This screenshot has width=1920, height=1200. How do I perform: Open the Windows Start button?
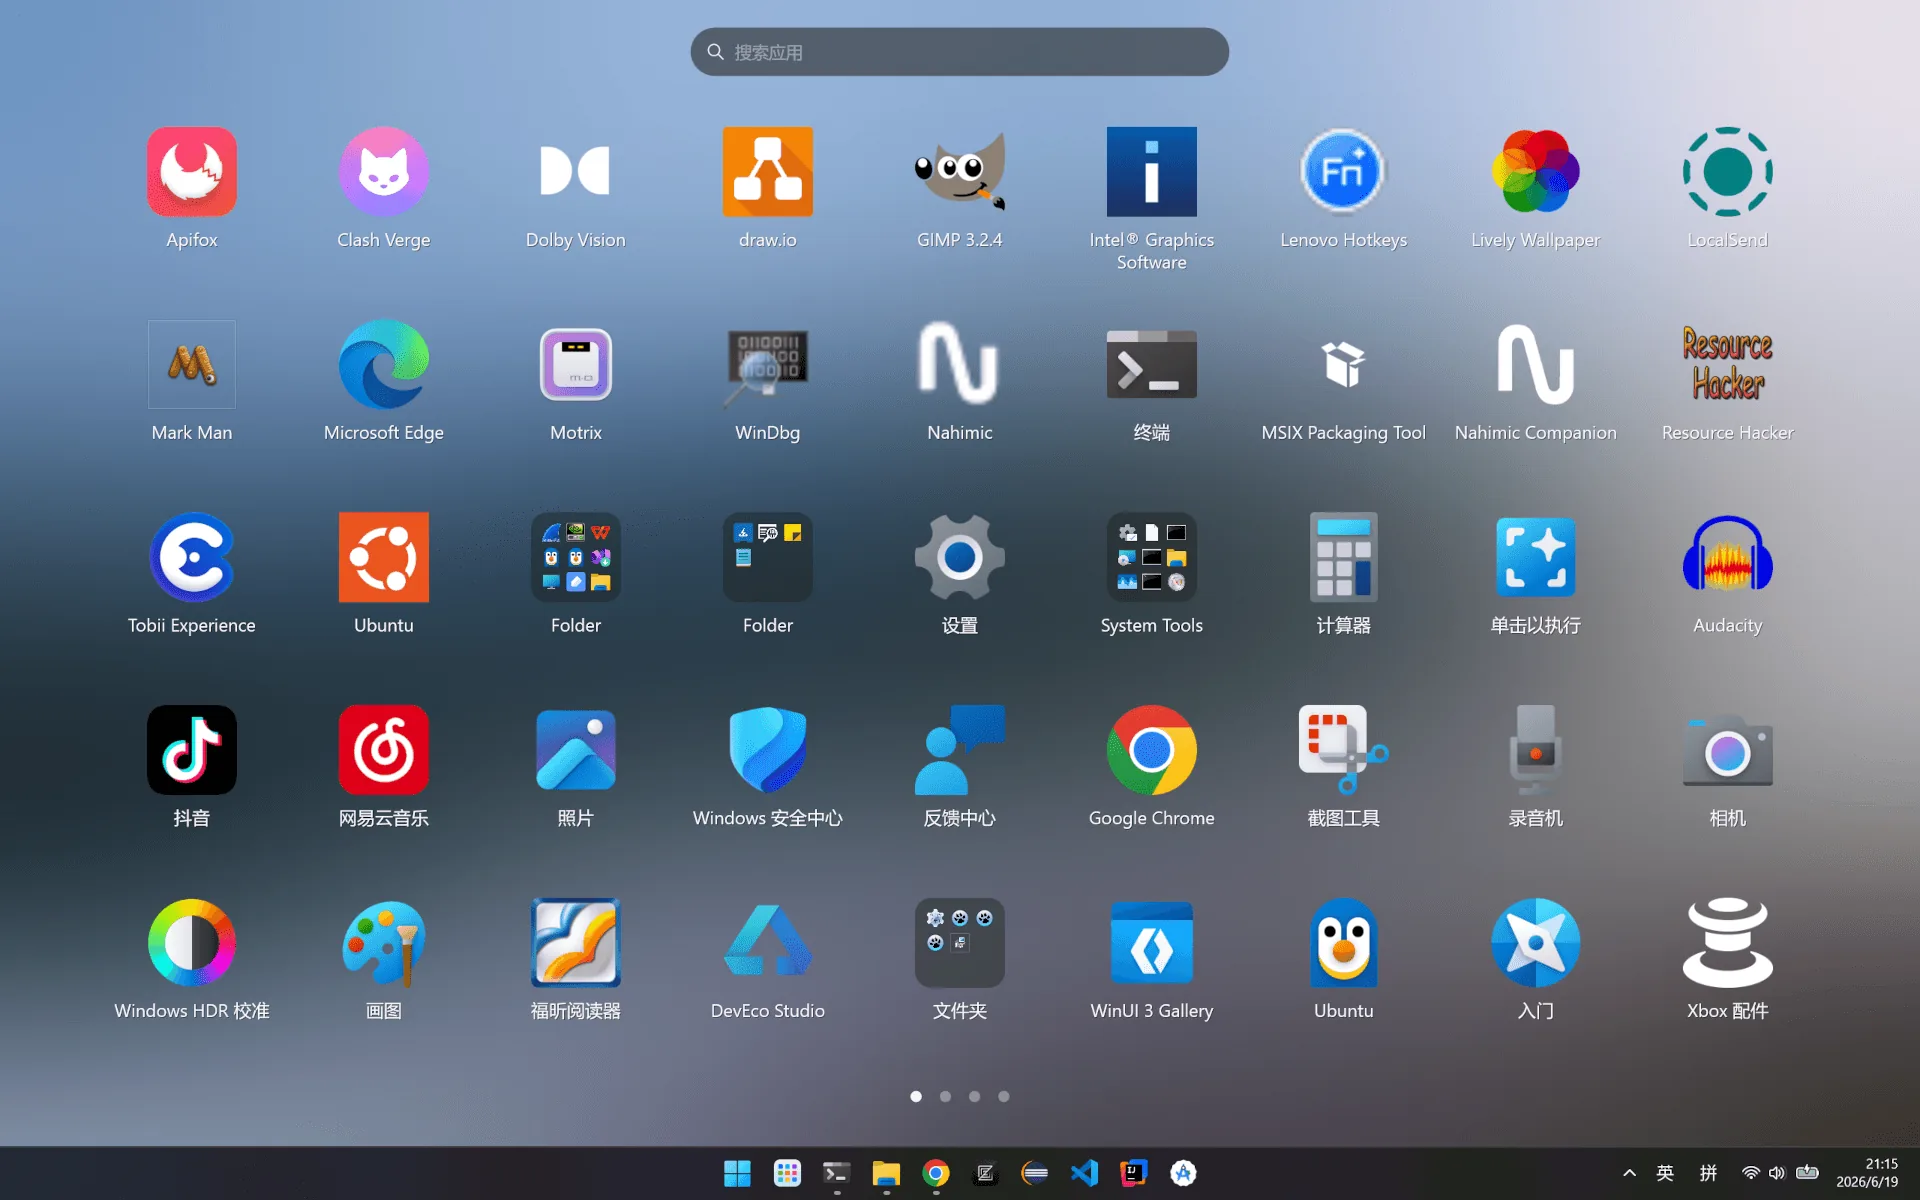pos(737,1173)
